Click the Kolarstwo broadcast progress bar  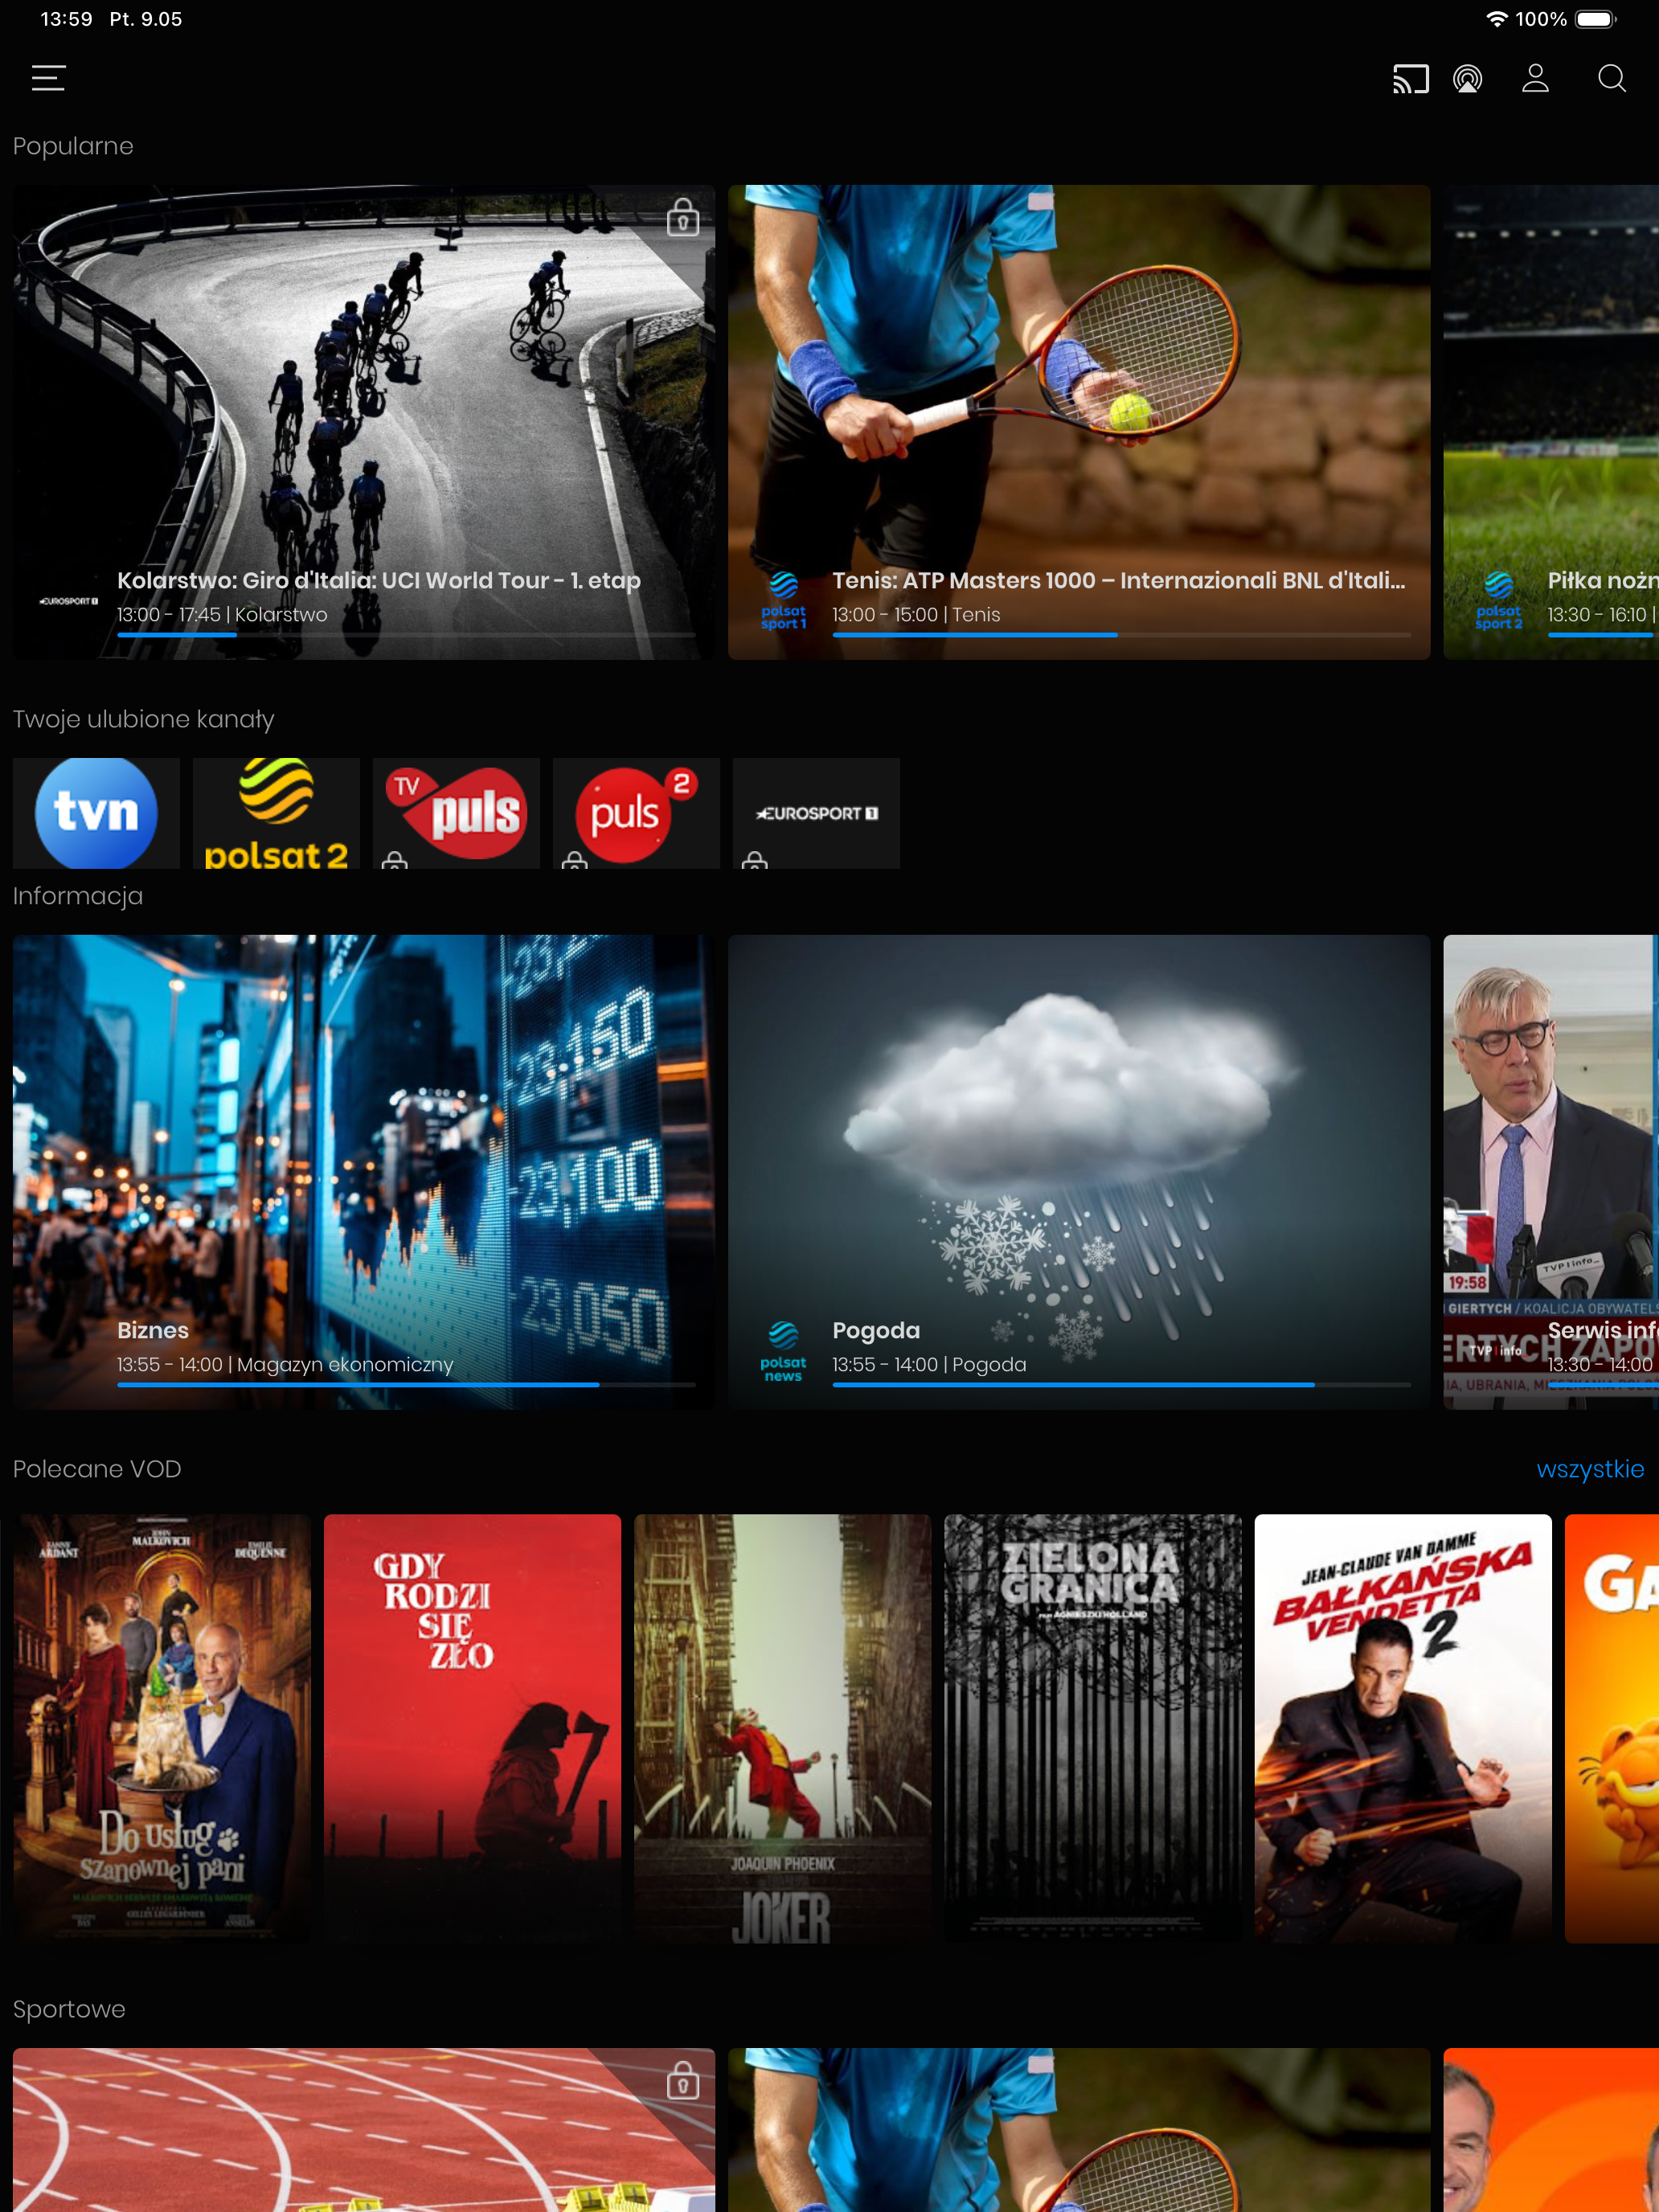[406, 635]
